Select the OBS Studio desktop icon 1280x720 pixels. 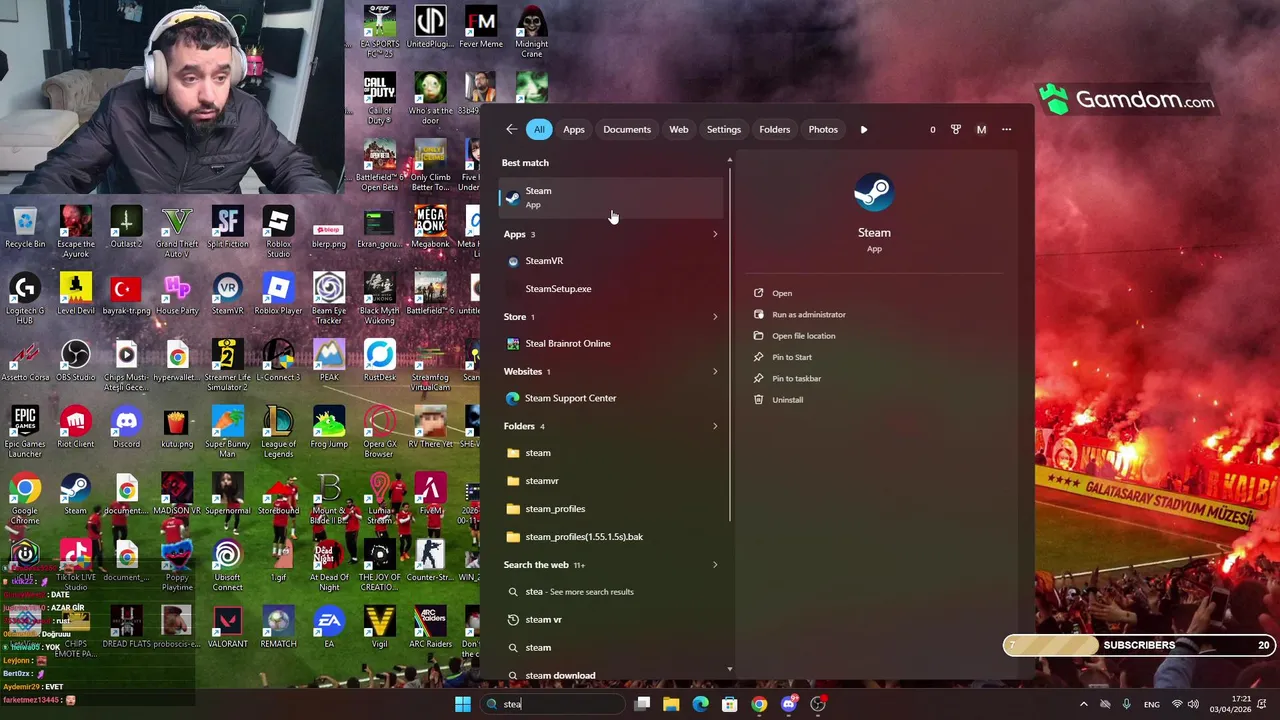[76, 361]
